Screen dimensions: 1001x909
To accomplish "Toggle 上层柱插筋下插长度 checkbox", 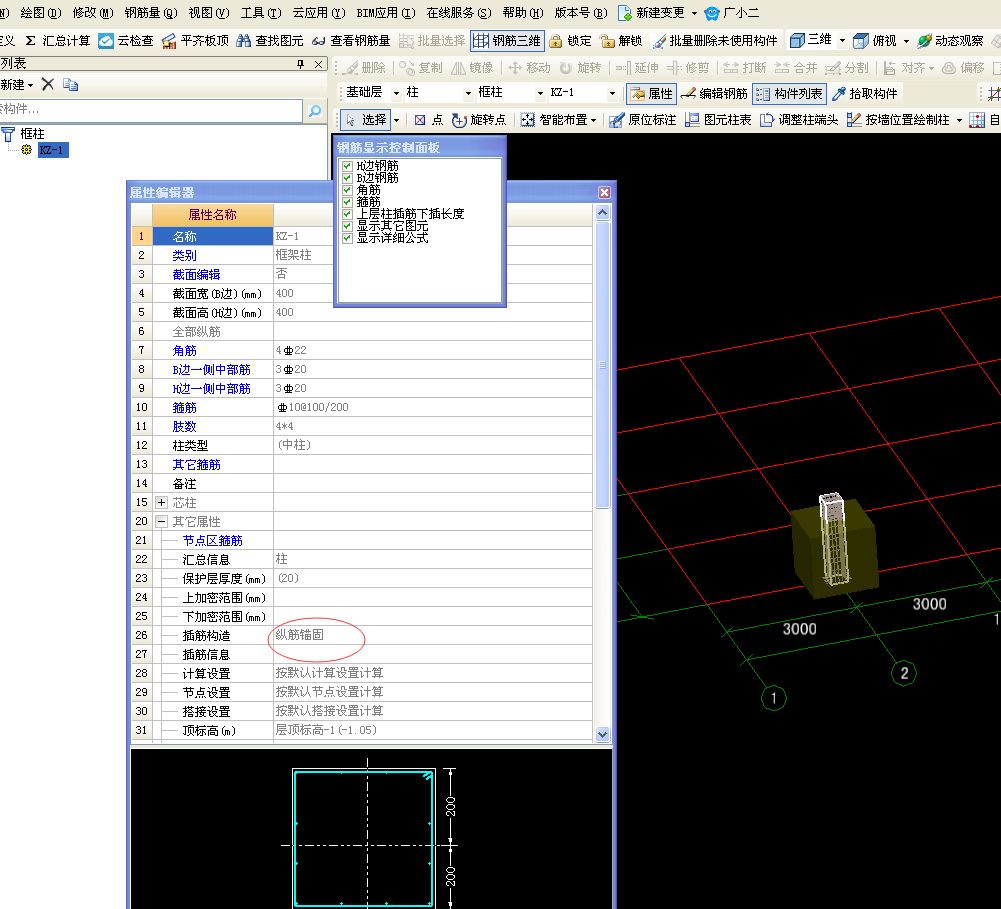I will tap(347, 214).
